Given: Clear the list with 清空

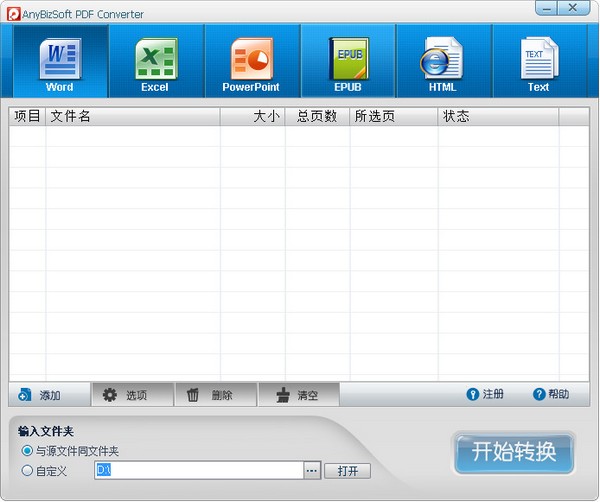Looking at the screenshot, I should pyautogui.click(x=297, y=395).
